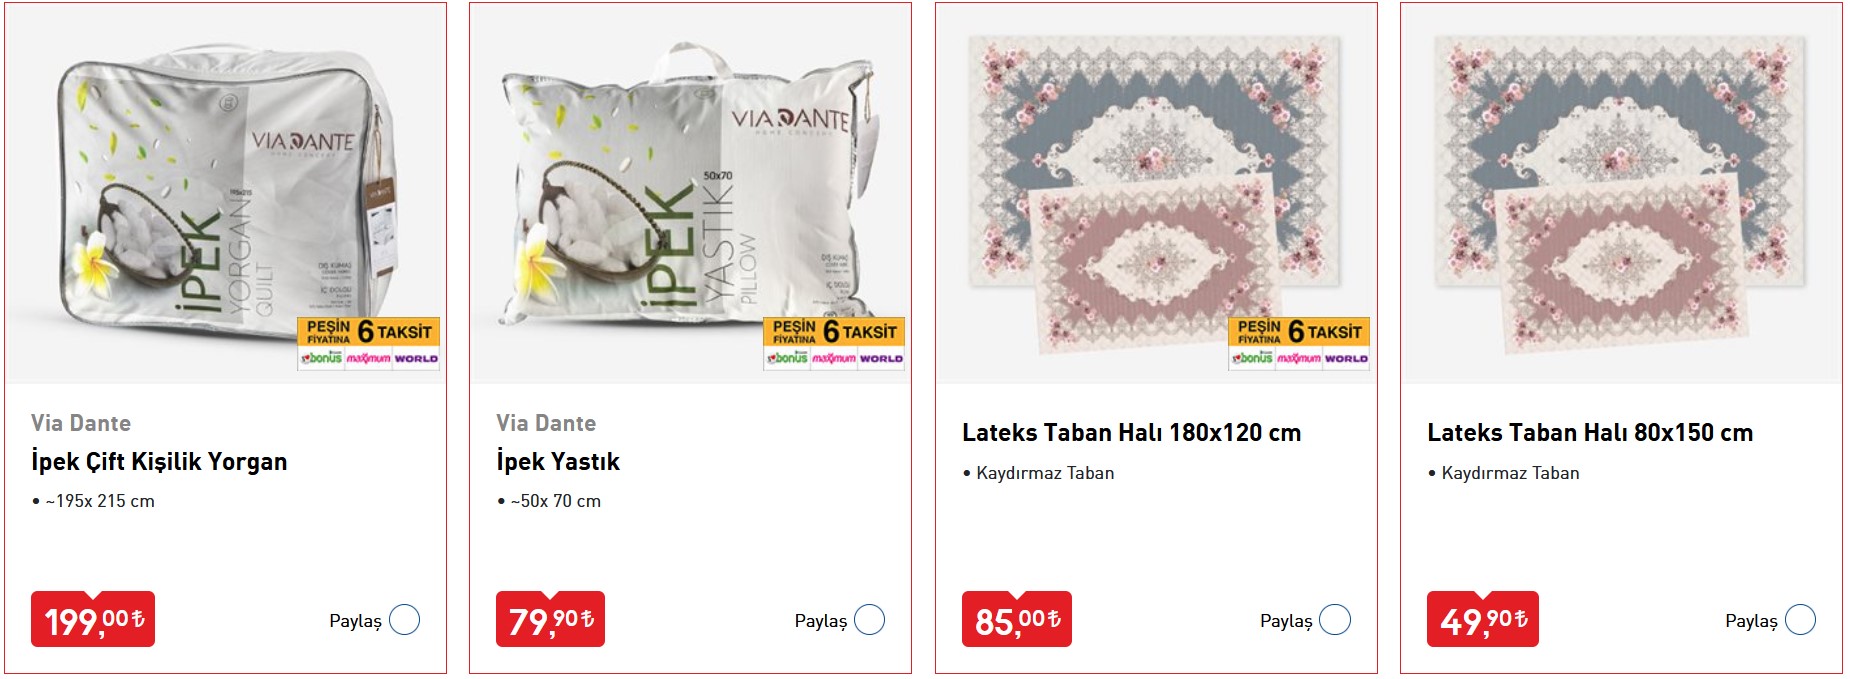Open the İpek Çift Kişilik Yorgan title link

click(159, 462)
